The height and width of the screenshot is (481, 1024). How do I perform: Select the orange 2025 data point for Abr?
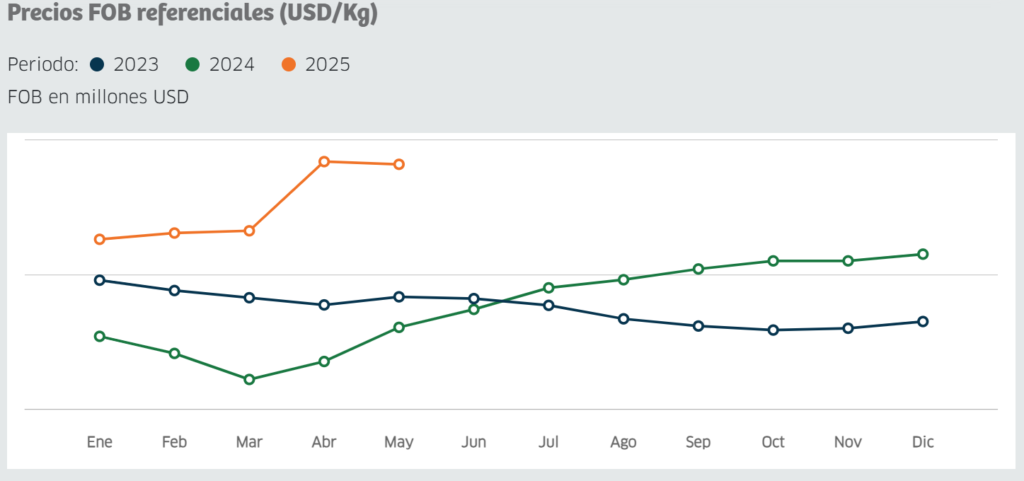point(324,161)
